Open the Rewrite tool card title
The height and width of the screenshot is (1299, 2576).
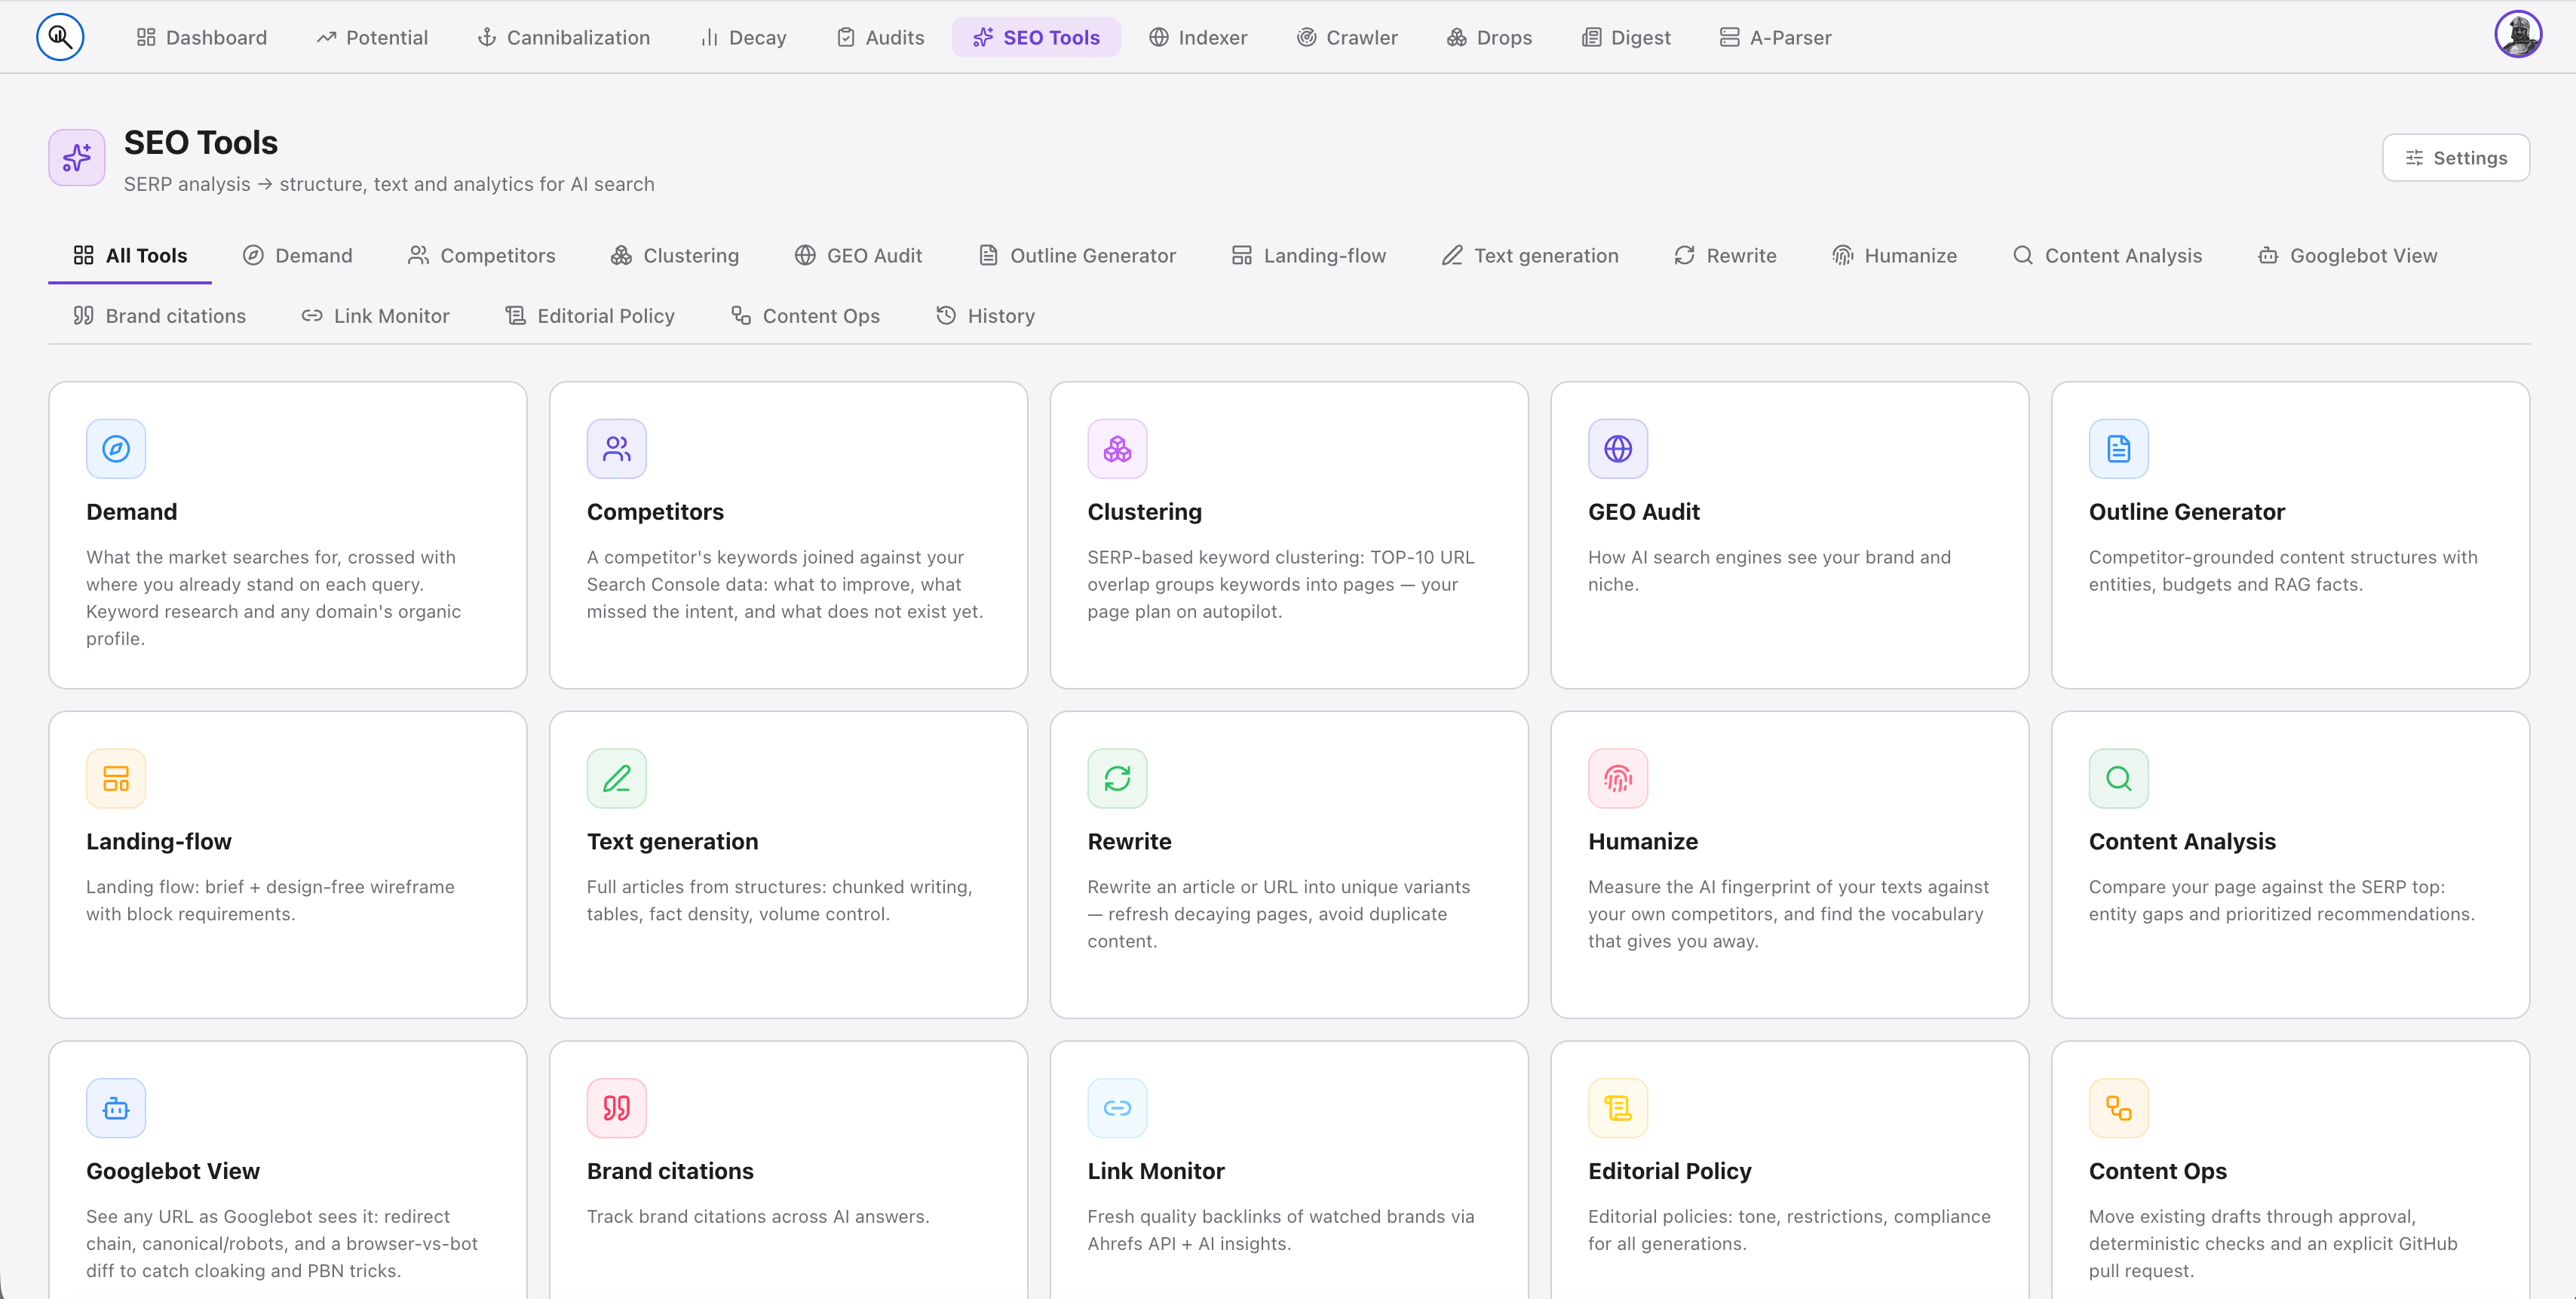[x=1129, y=841]
